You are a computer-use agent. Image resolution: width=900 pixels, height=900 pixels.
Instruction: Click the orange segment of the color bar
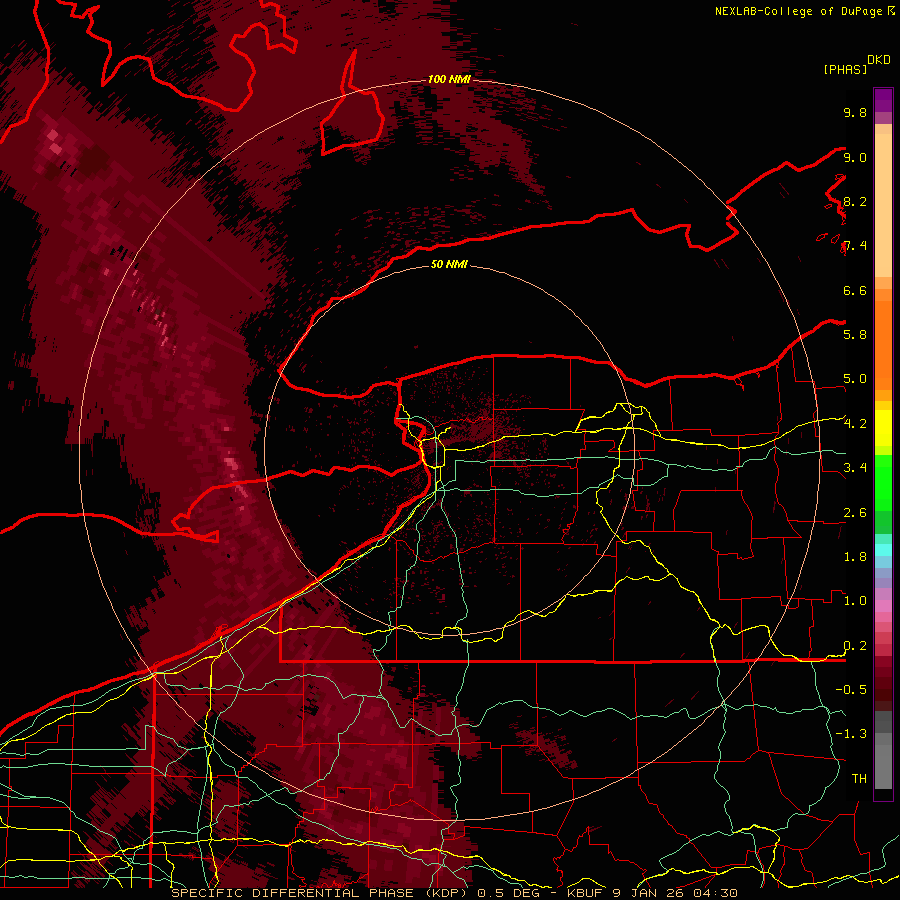(883, 344)
